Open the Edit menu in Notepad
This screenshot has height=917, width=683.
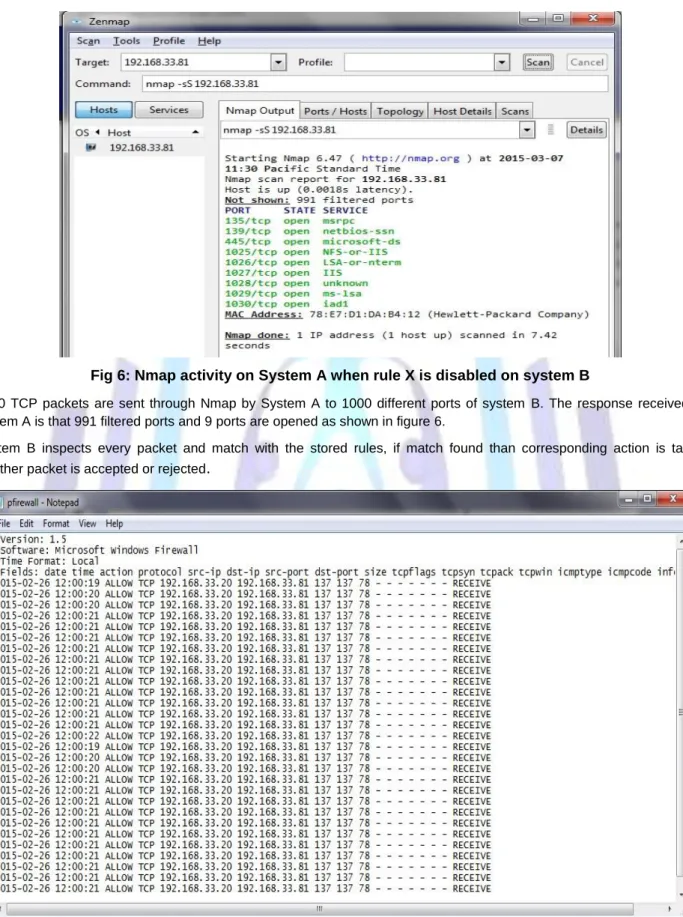26,523
